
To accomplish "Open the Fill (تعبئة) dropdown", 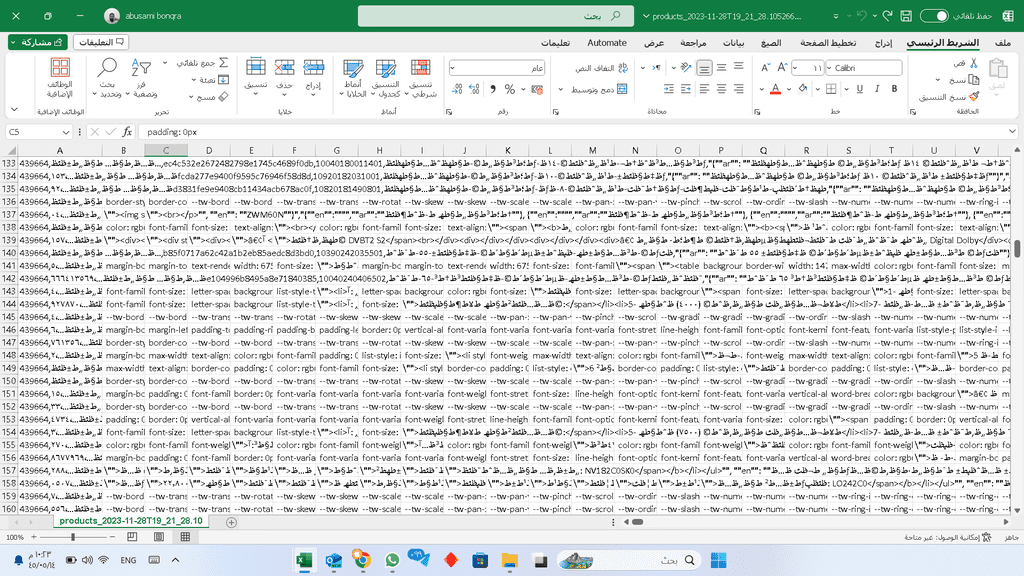I will 194,80.
